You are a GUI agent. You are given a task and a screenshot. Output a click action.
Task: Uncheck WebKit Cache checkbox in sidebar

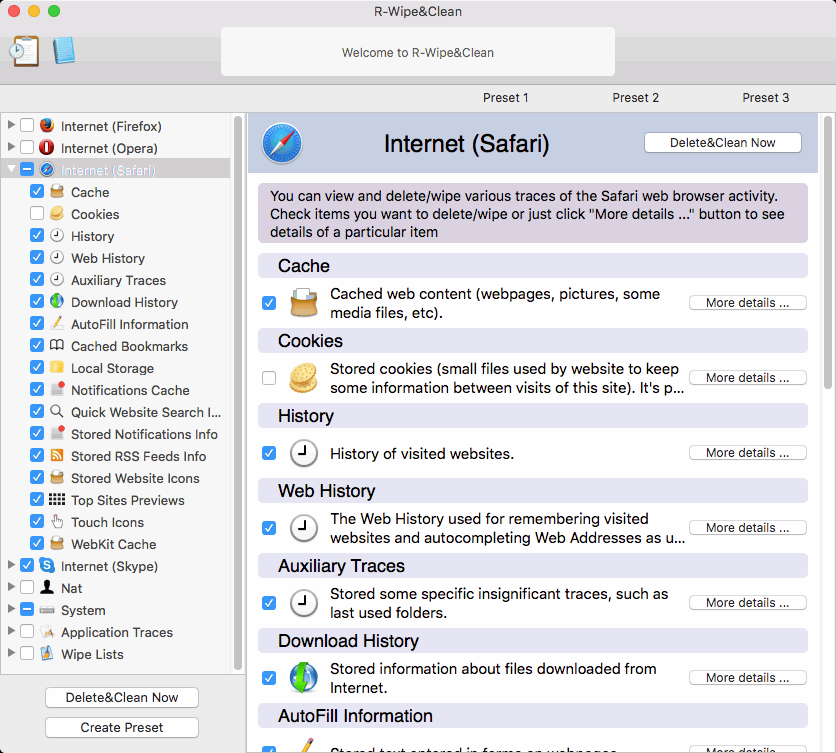37,543
